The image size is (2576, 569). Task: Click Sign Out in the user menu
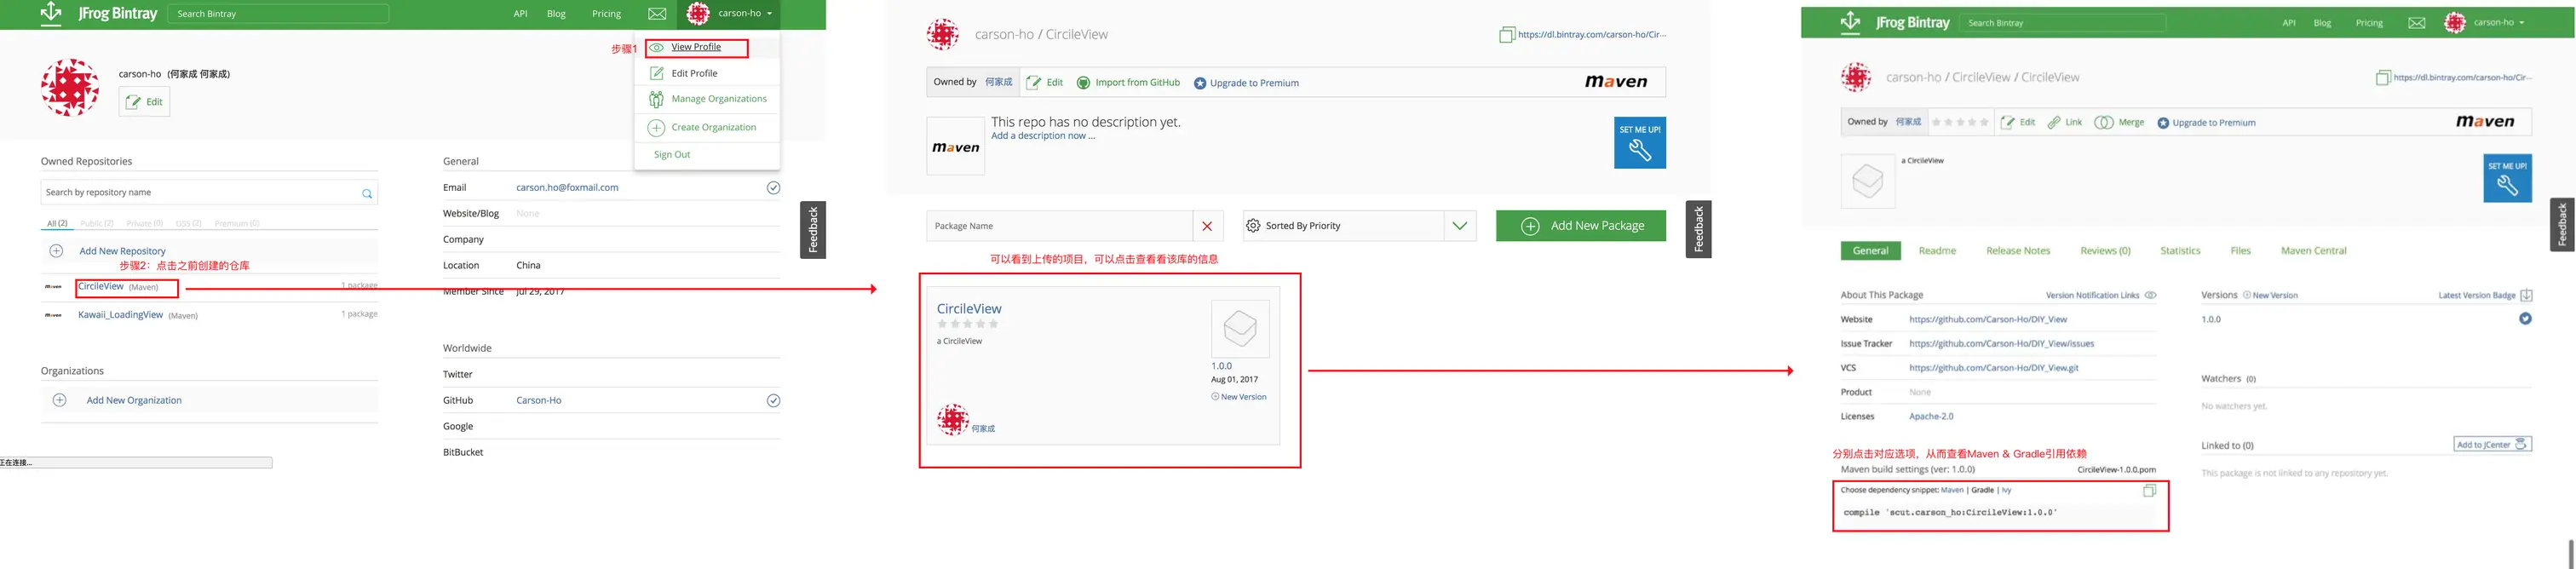click(672, 155)
